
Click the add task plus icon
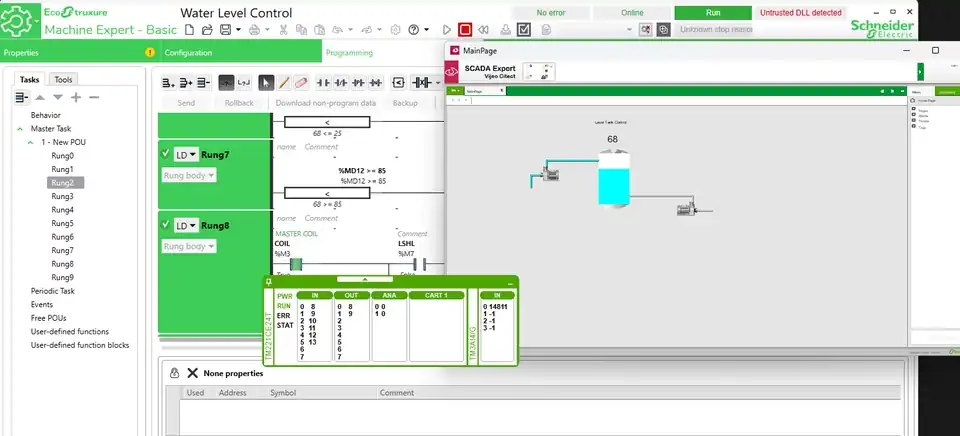click(76, 97)
